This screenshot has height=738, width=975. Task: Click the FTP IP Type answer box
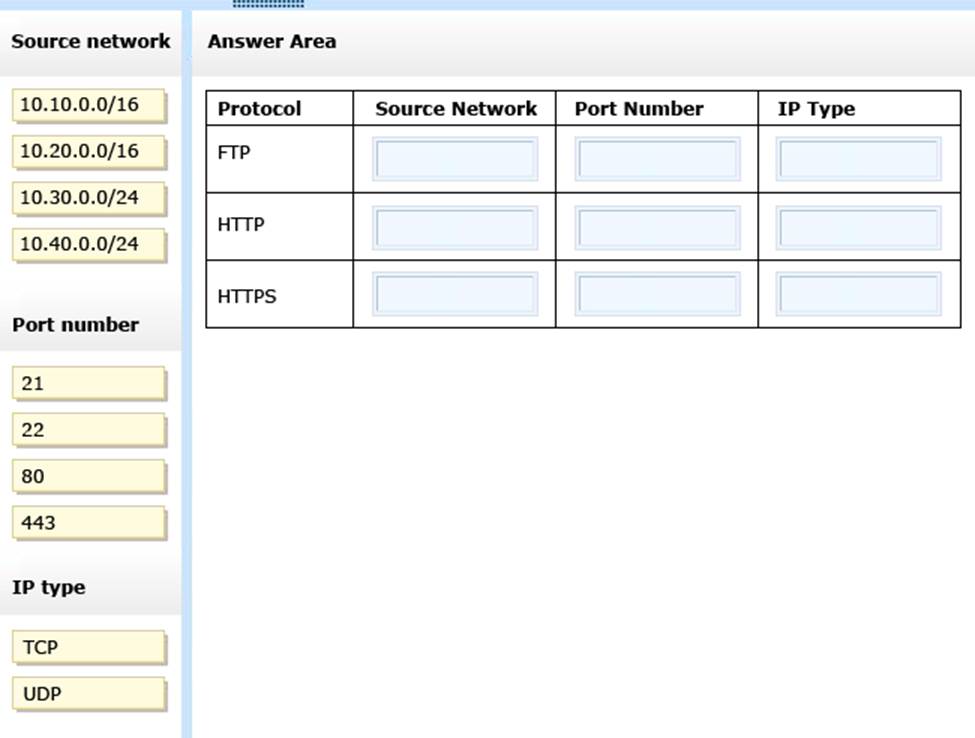click(x=859, y=159)
